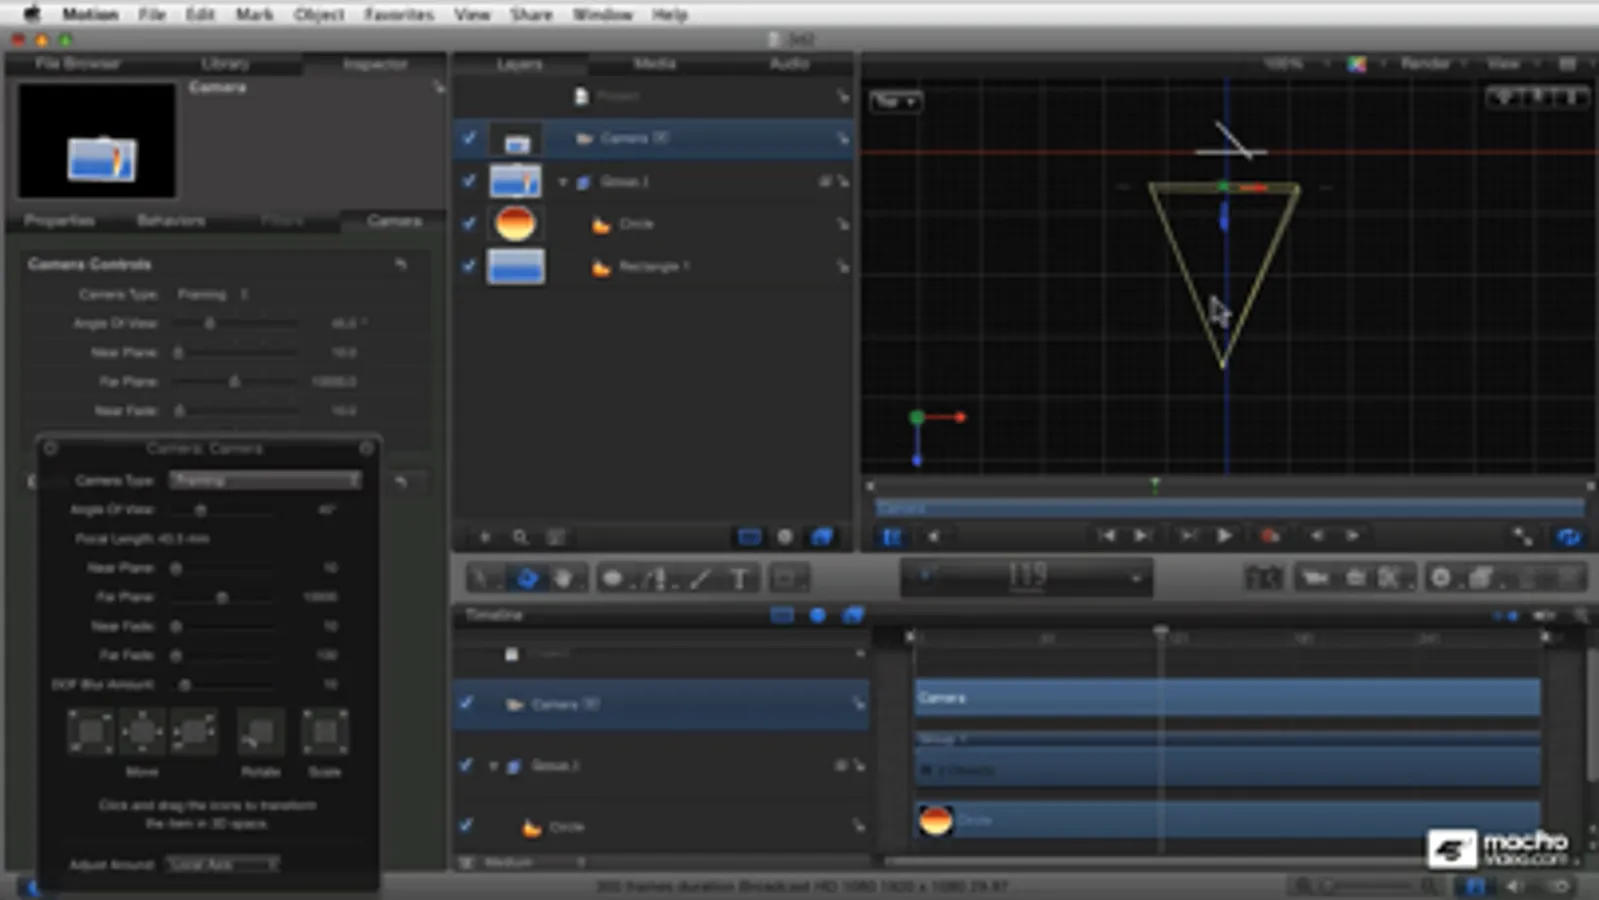Click the Pan hand tool
Image resolution: width=1599 pixels, height=900 pixels.
tap(564, 579)
